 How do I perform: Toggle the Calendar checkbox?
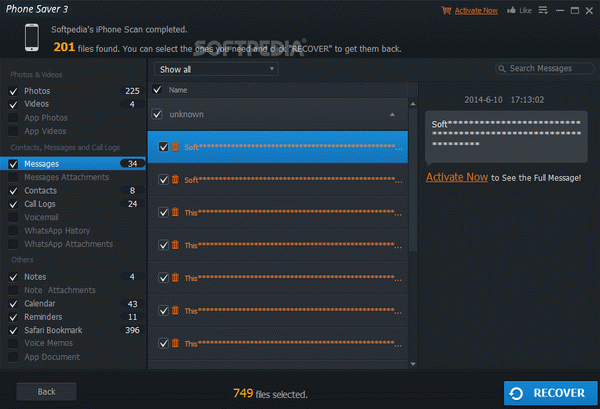tap(13, 304)
